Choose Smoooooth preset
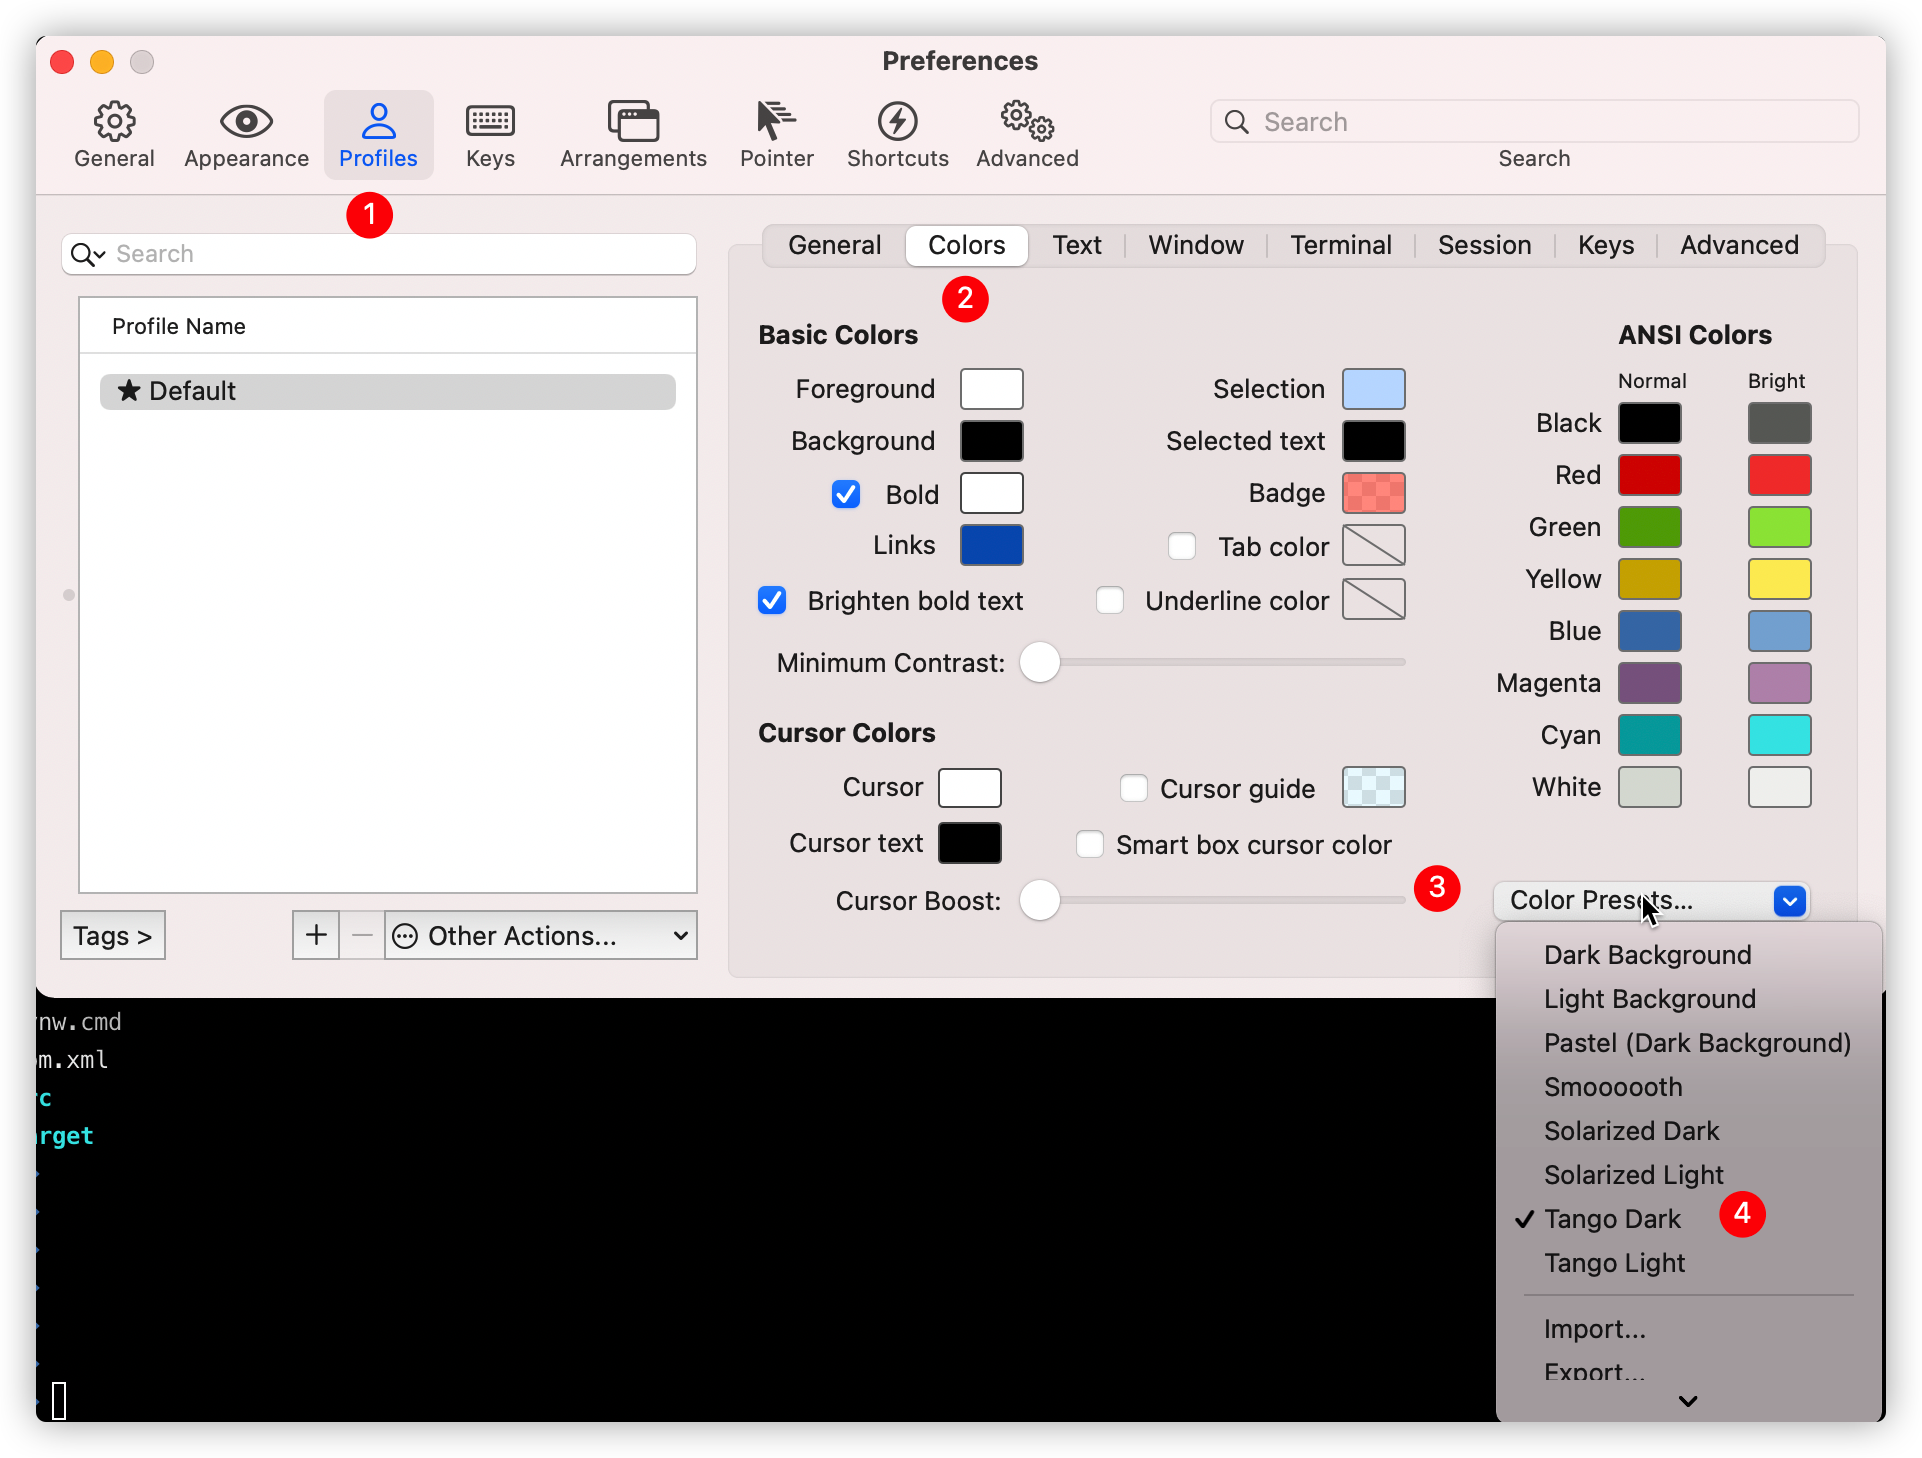1922x1458 pixels. [1689, 1087]
